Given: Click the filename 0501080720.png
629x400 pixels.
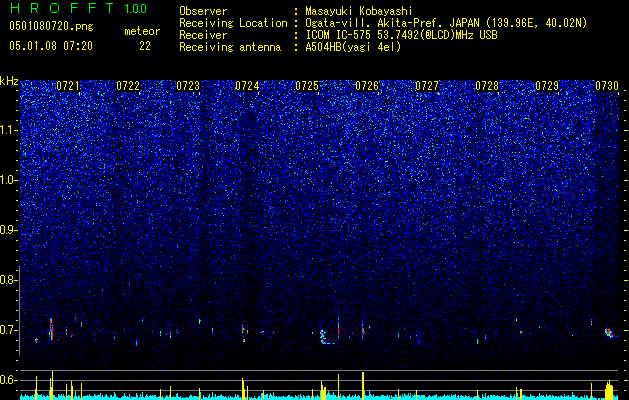Looking at the screenshot, I should pos(51,26).
